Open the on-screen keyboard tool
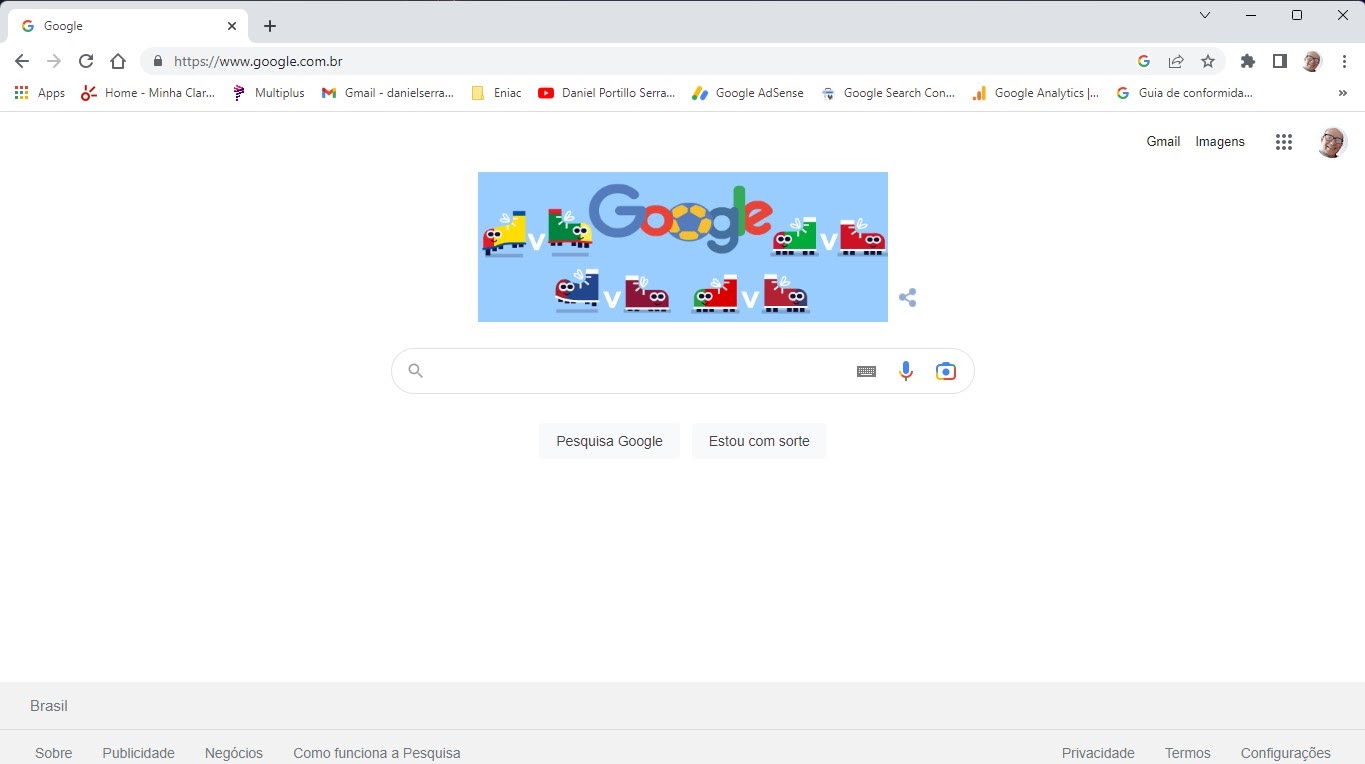Image resolution: width=1365 pixels, height=764 pixels. click(866, 371)
